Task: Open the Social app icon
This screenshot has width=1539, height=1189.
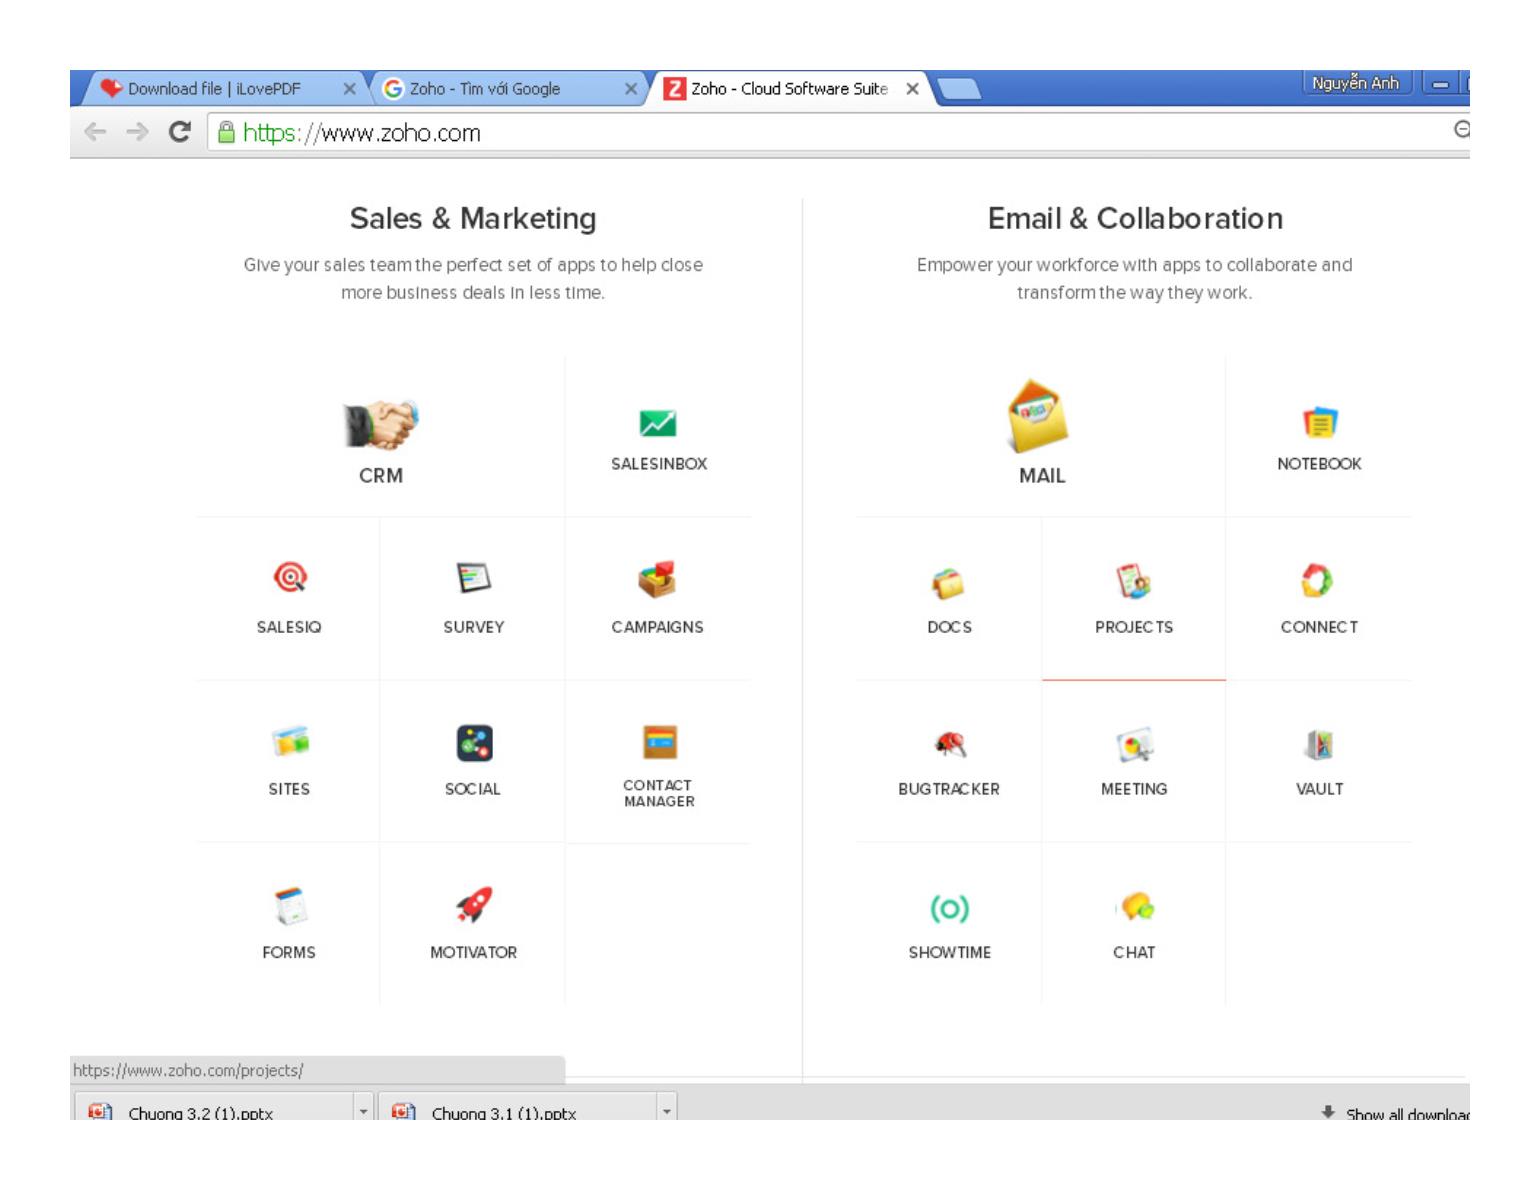Action: click(474, 743)
